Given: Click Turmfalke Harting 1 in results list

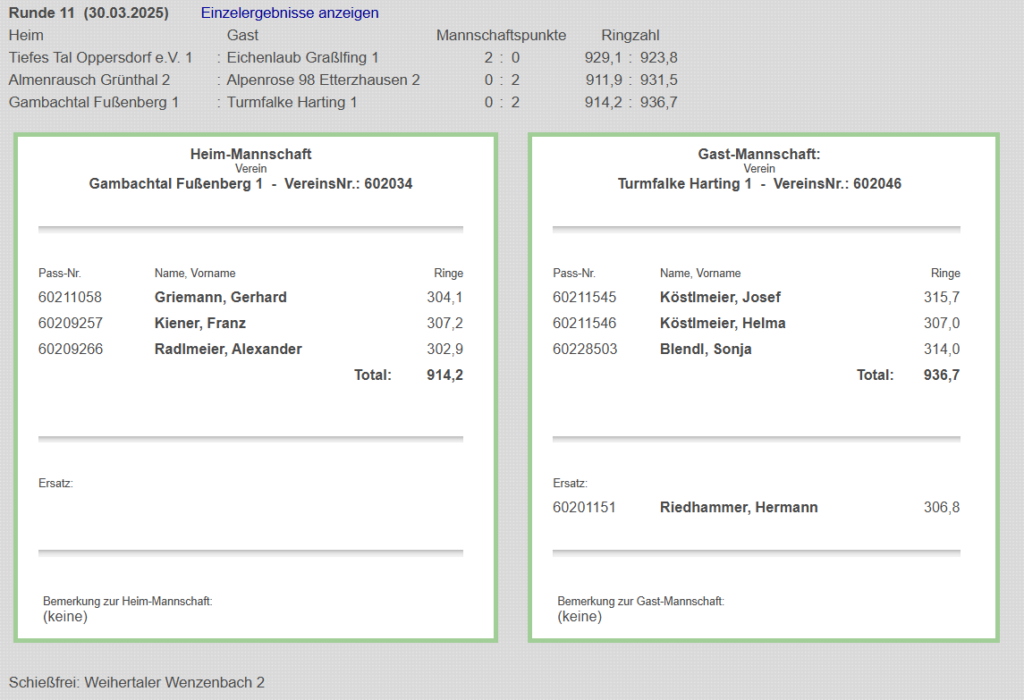Looking at the screenshot, I should point(292,102).
